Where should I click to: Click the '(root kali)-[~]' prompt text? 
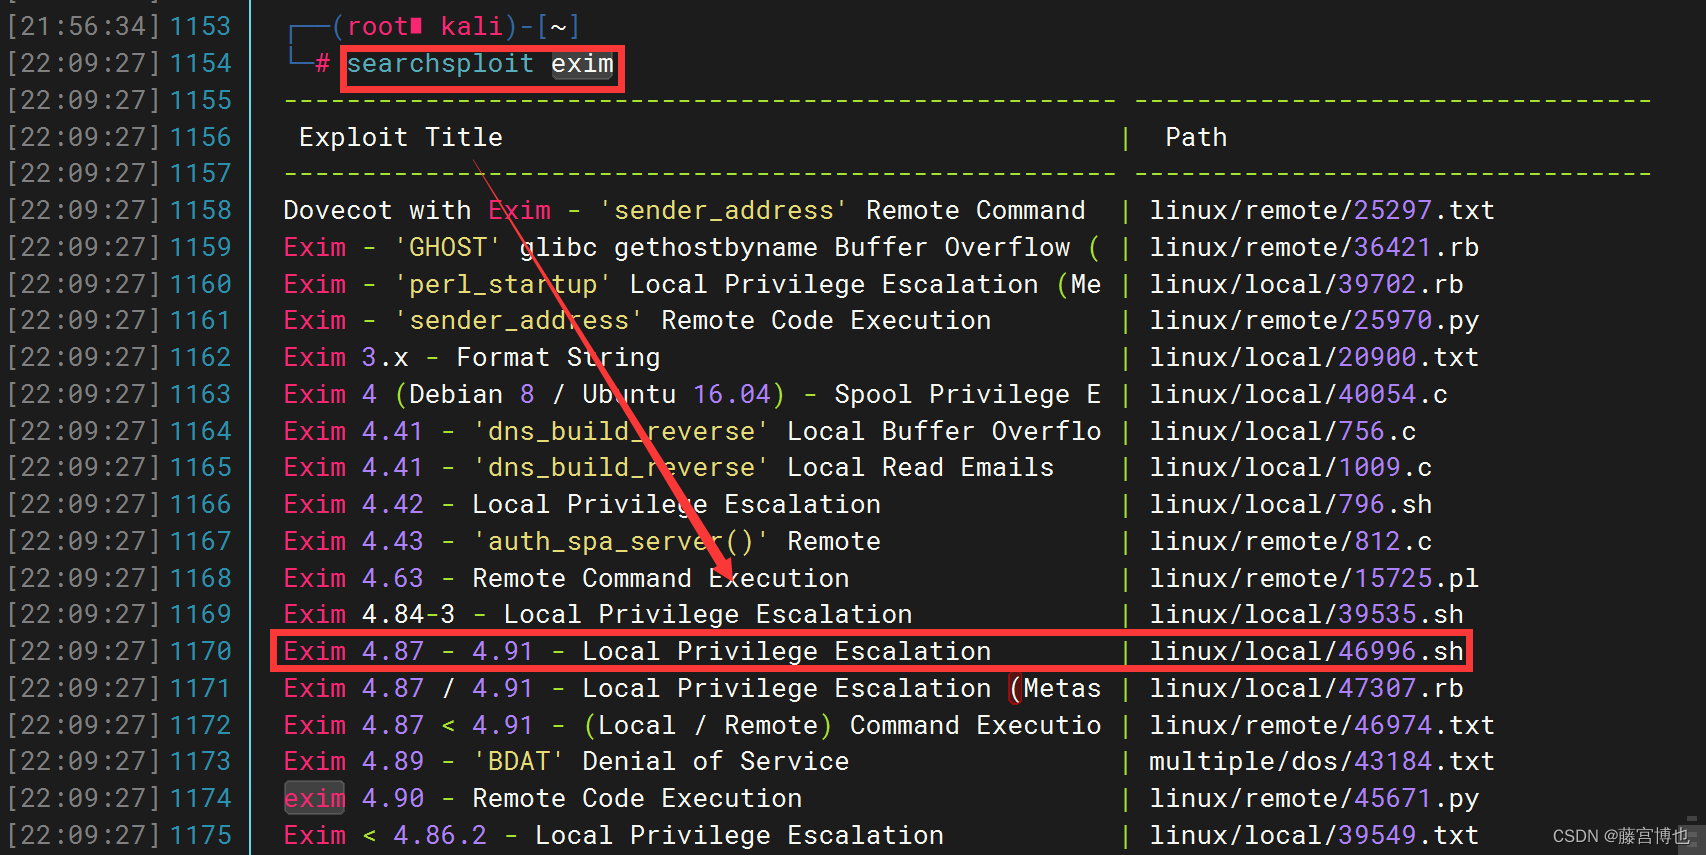[x=455, y=27]
